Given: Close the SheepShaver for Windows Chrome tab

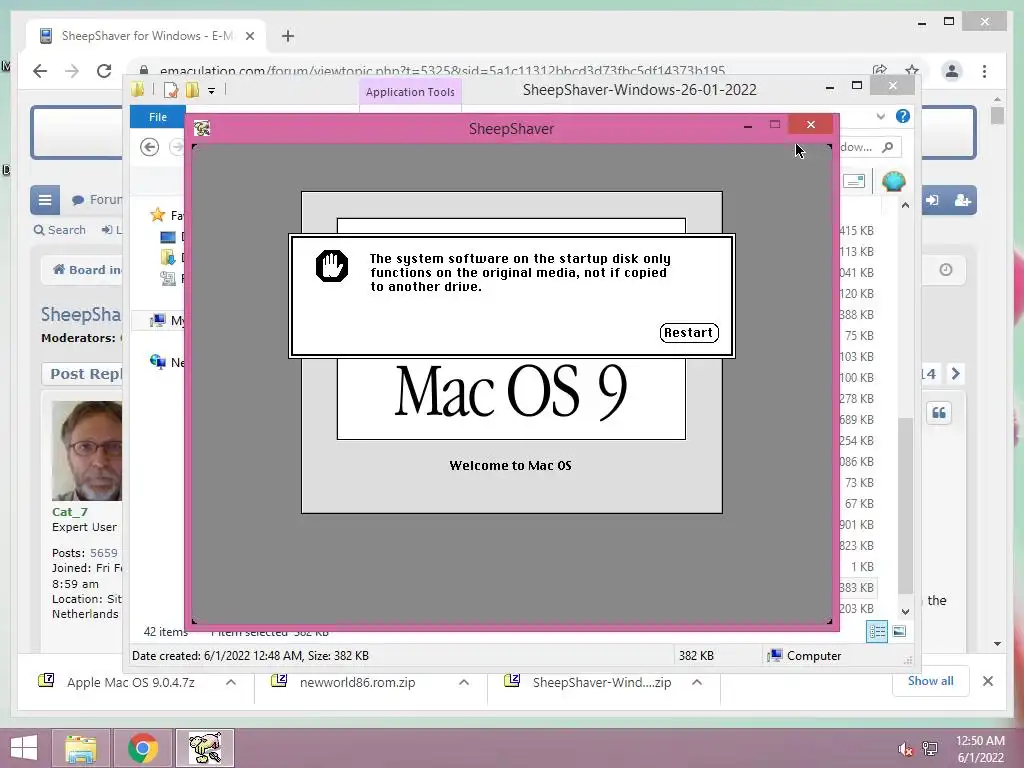Looking at the screenshot, I should (x=249, y=36).
